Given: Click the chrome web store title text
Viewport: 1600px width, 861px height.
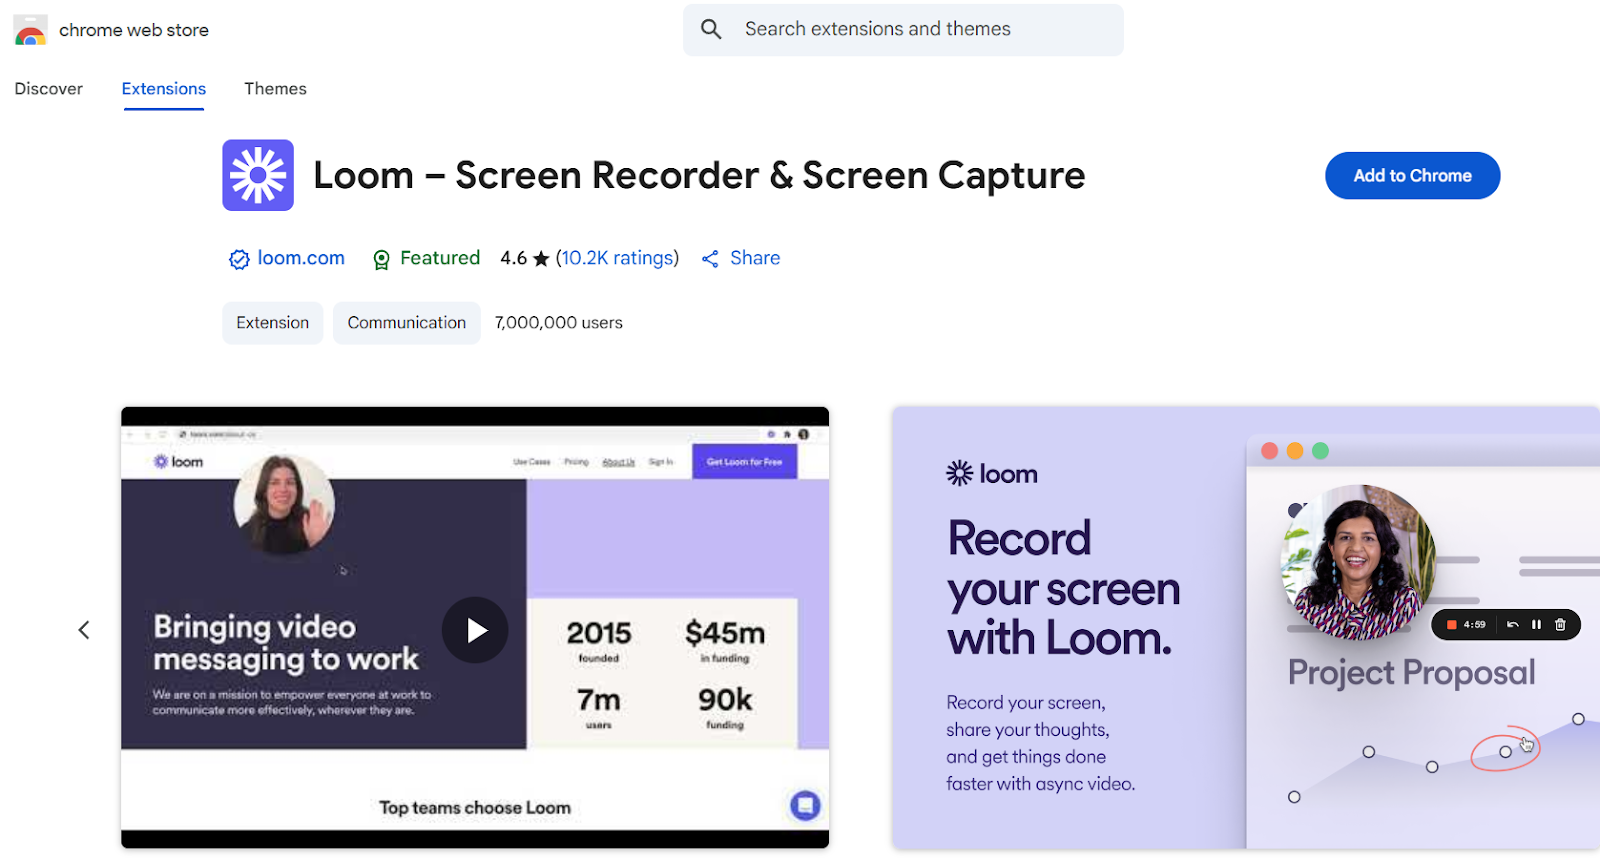Looking at the screenshot, I should (134, 30).
